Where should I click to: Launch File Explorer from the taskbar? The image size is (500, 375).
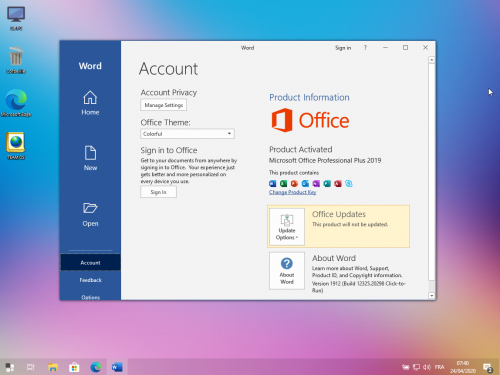pyautogui.click(x=53, y=367)
